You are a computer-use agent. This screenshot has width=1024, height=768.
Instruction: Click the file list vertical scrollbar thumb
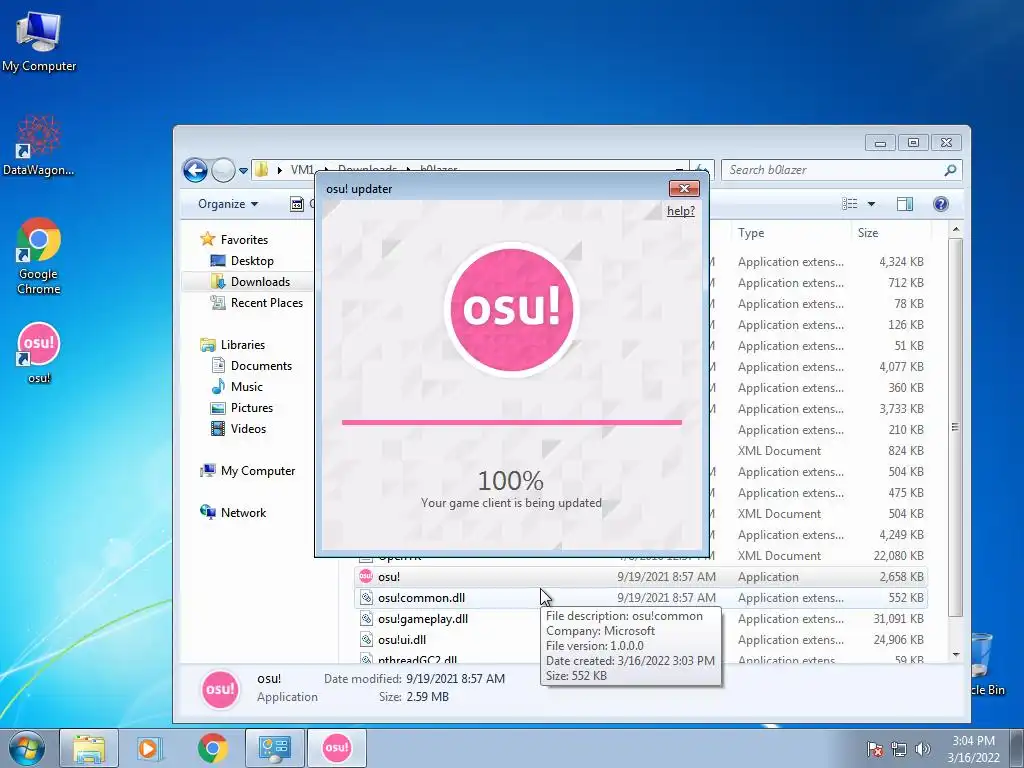955,427
